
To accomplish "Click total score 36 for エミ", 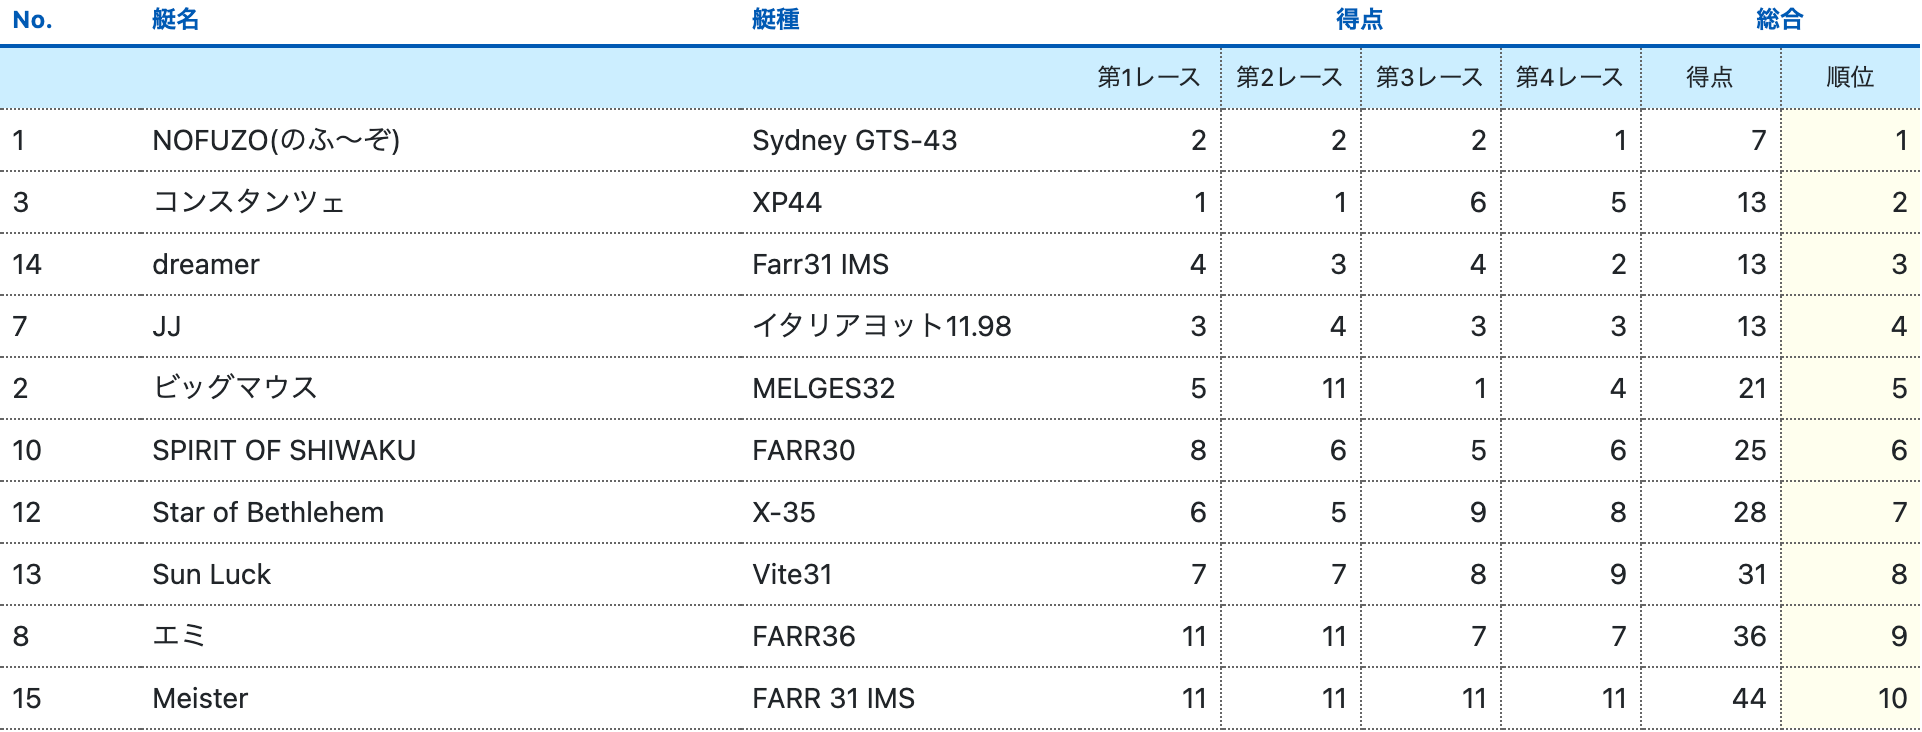I will pos(1749,636).
